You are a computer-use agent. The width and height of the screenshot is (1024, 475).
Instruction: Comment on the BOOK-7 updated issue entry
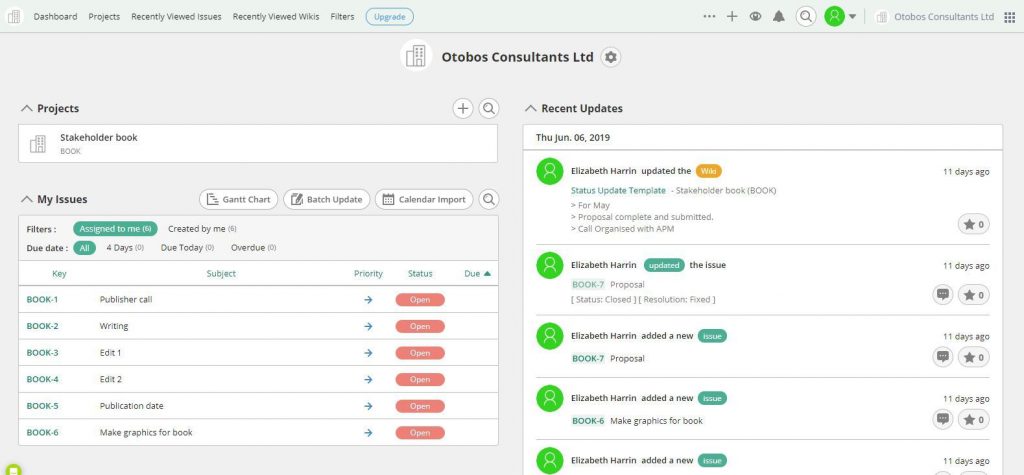click(942, 295)
